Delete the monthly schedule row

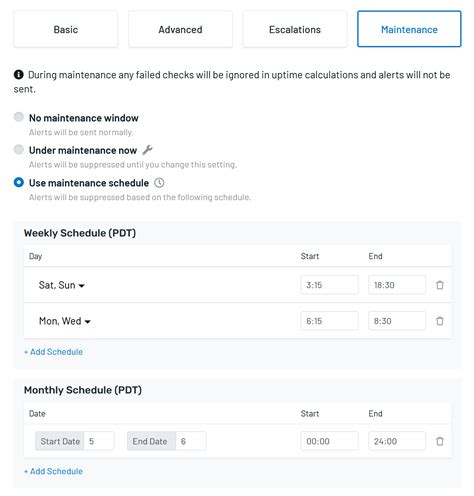click(x=440, y=441)
